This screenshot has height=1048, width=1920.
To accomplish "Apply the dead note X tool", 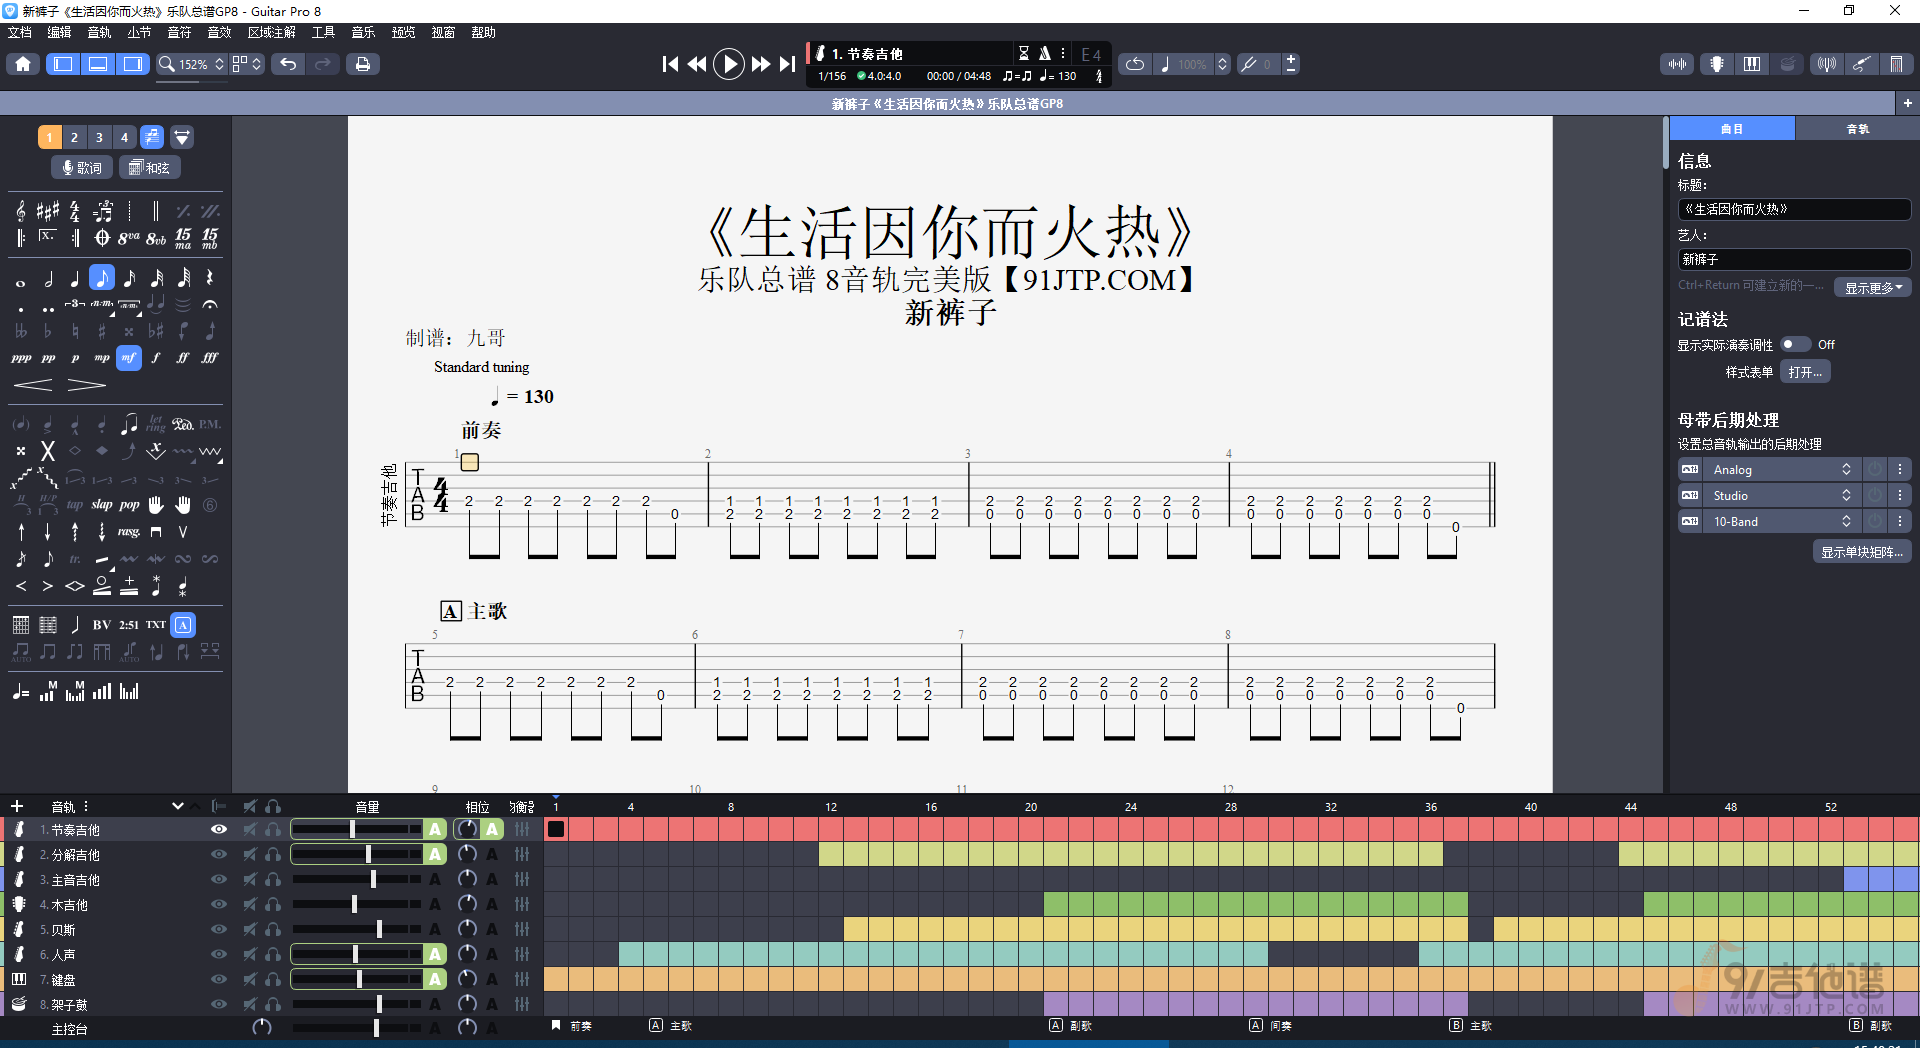I will [47, 451].
